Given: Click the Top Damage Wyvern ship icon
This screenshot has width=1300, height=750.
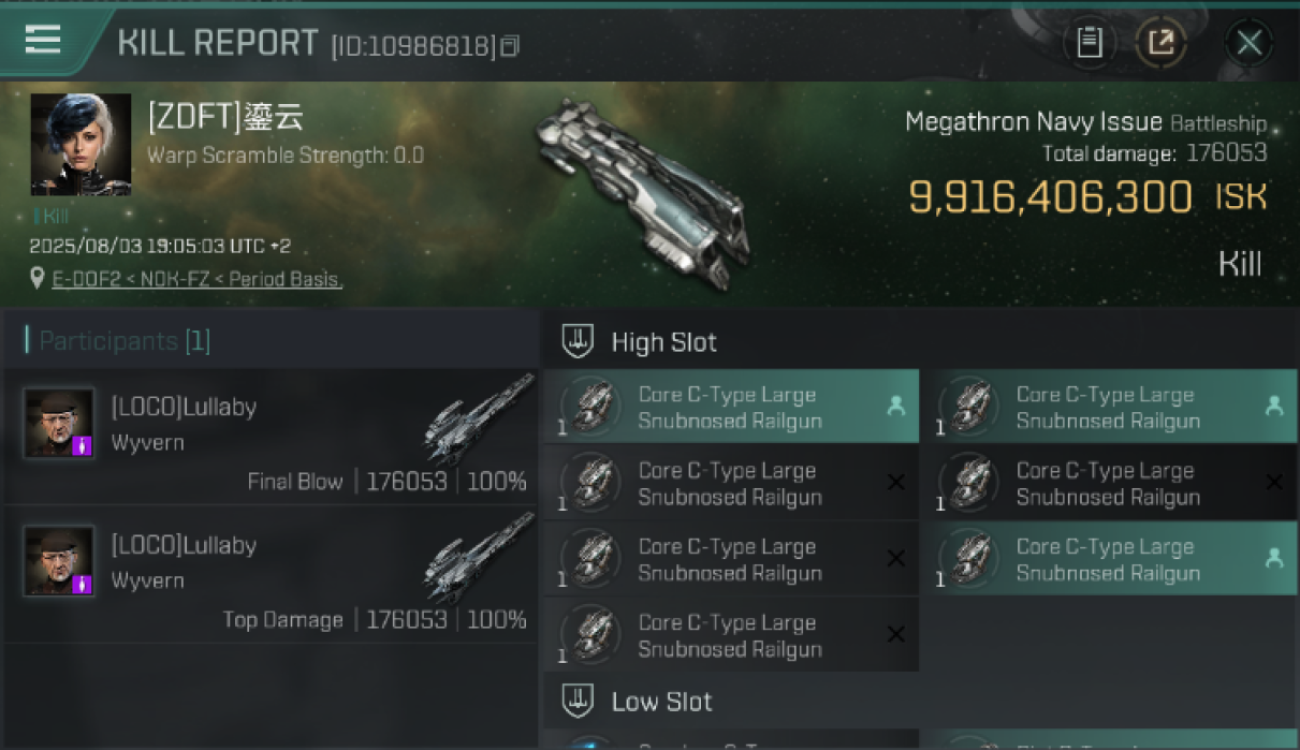Looking at the screenshot, I should 479,558.
